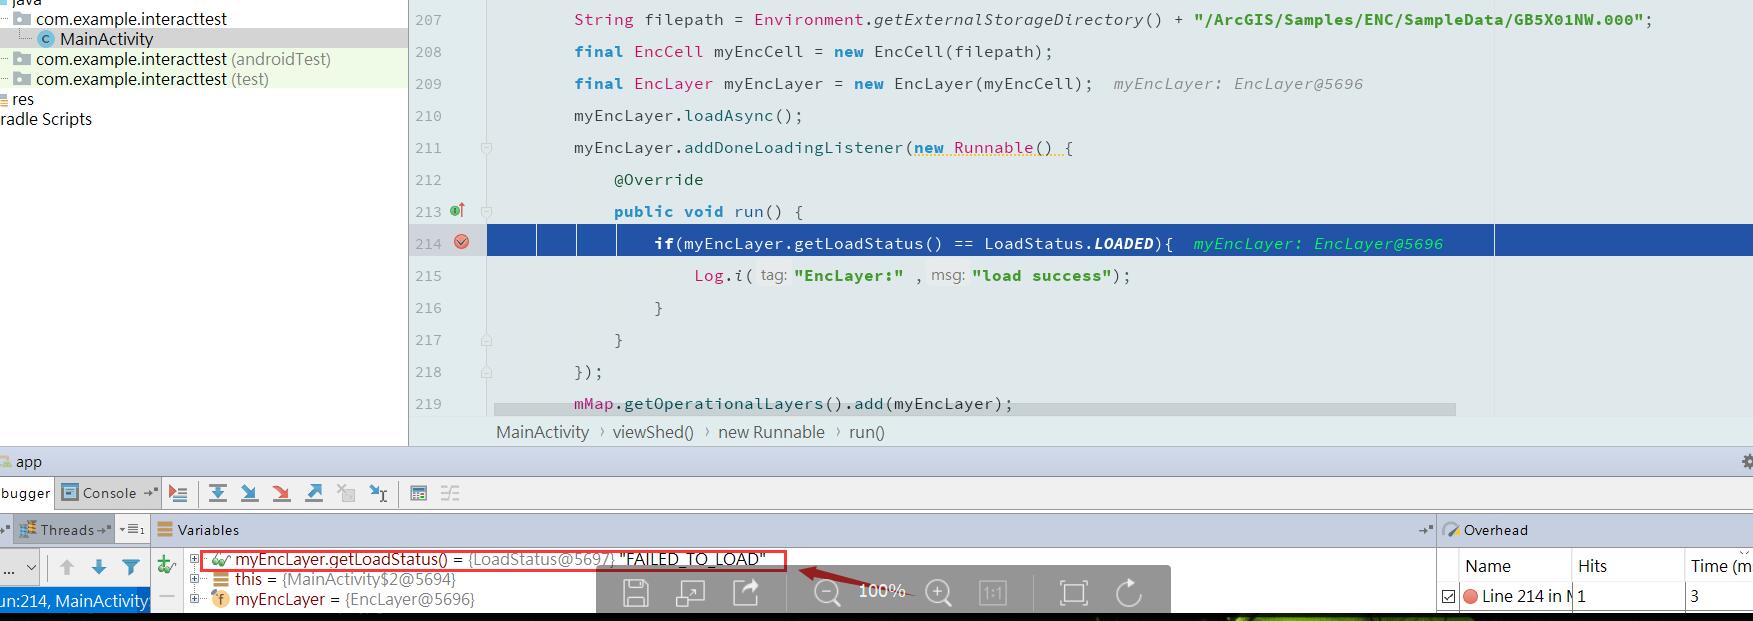Click the red Force Step Into icon

coord(282,493)
